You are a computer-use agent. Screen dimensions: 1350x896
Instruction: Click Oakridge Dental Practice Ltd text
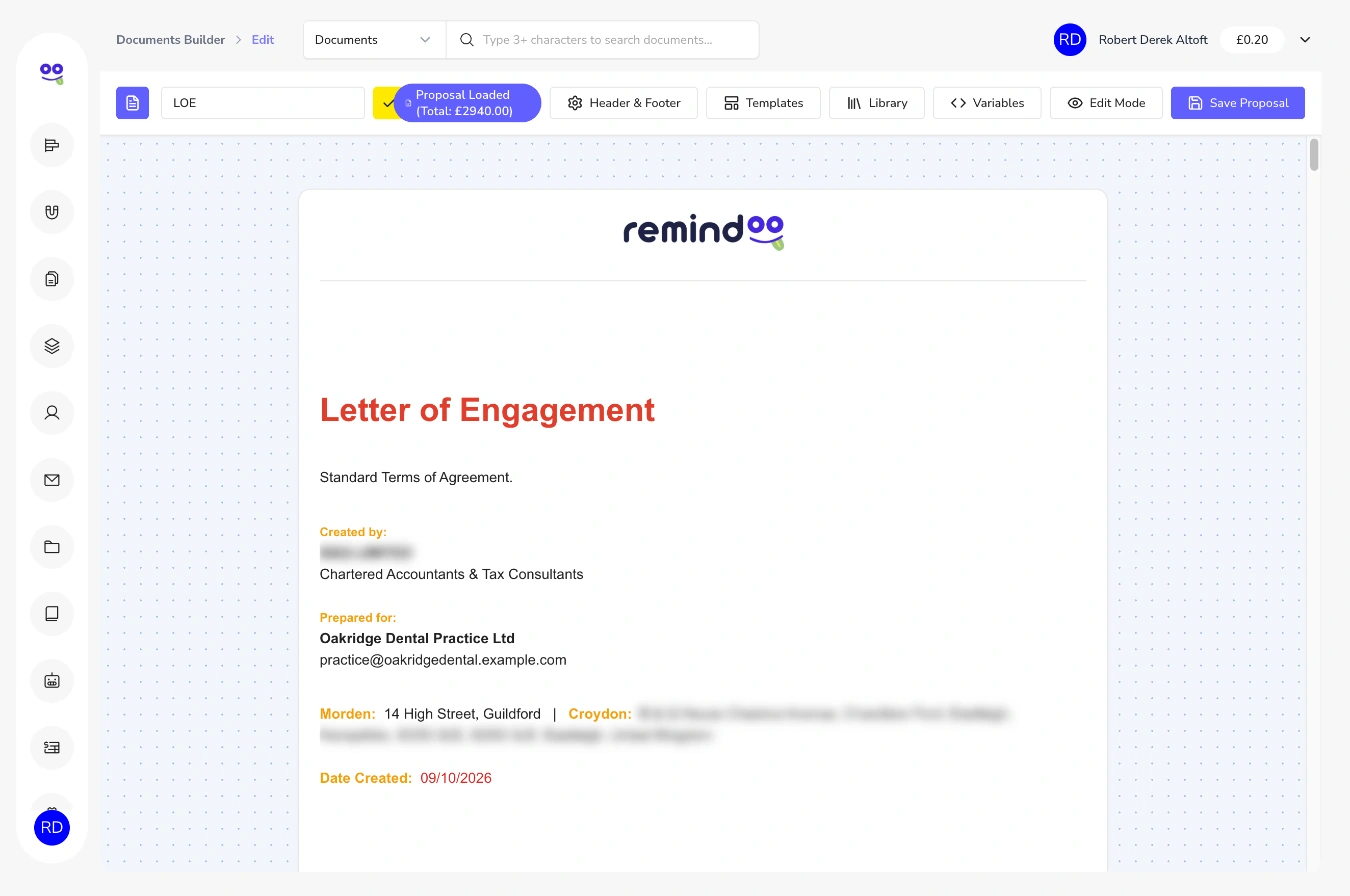tap(417, 638)
